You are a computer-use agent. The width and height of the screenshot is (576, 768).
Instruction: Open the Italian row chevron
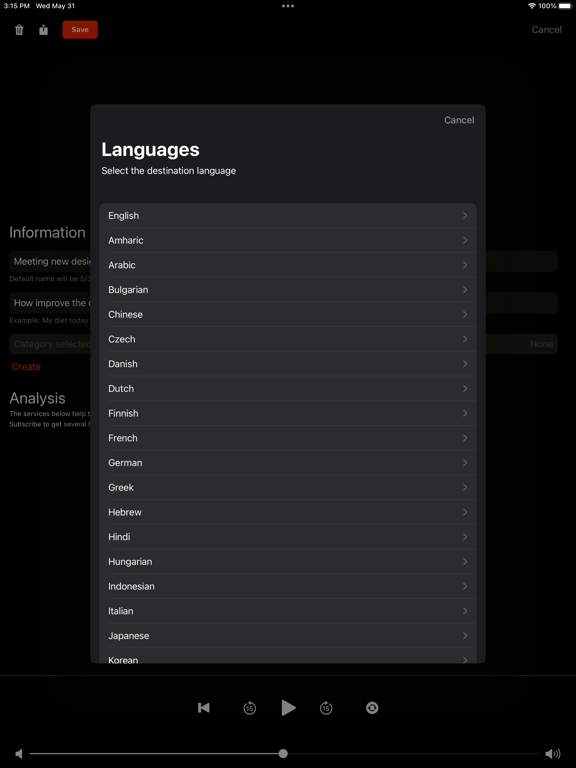[465, 611]
